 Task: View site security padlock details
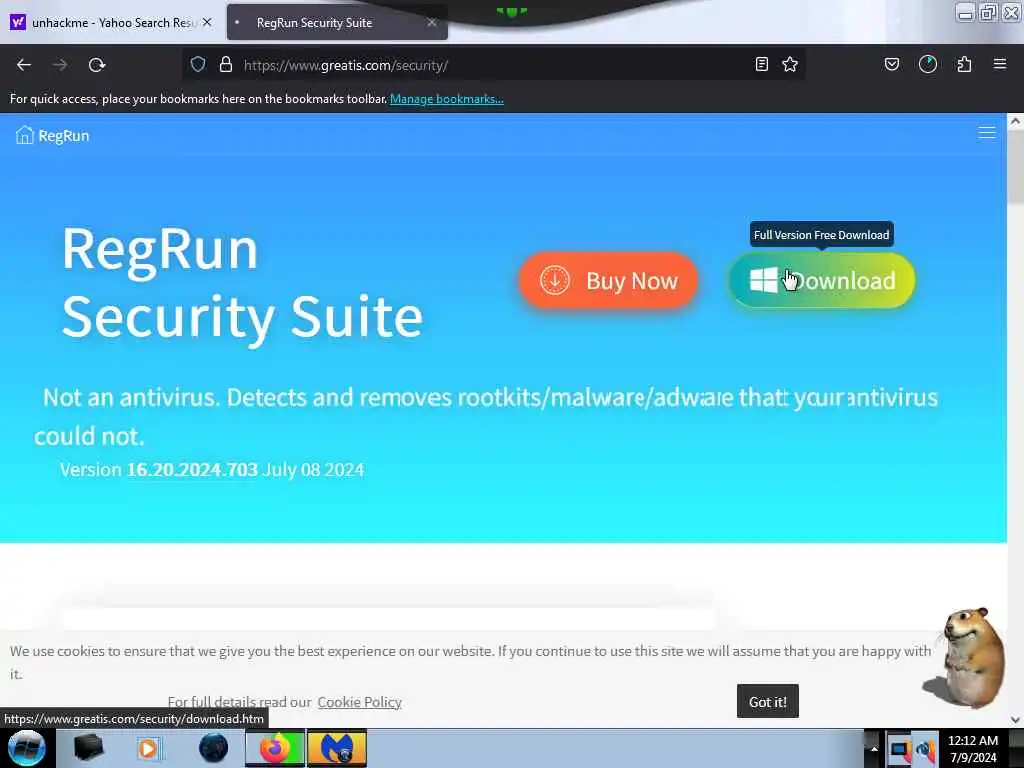coord(226,65)
